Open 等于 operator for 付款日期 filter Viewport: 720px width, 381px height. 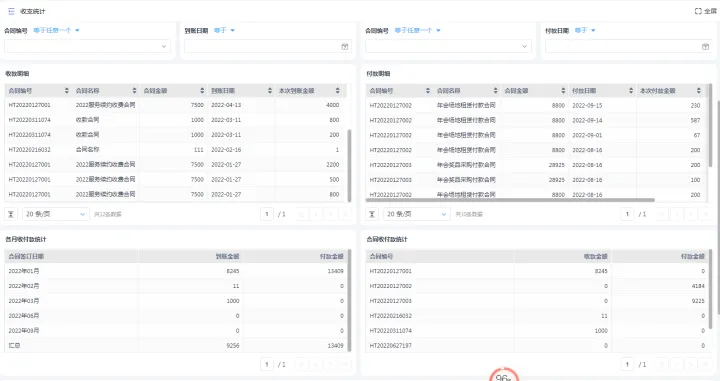585,30
